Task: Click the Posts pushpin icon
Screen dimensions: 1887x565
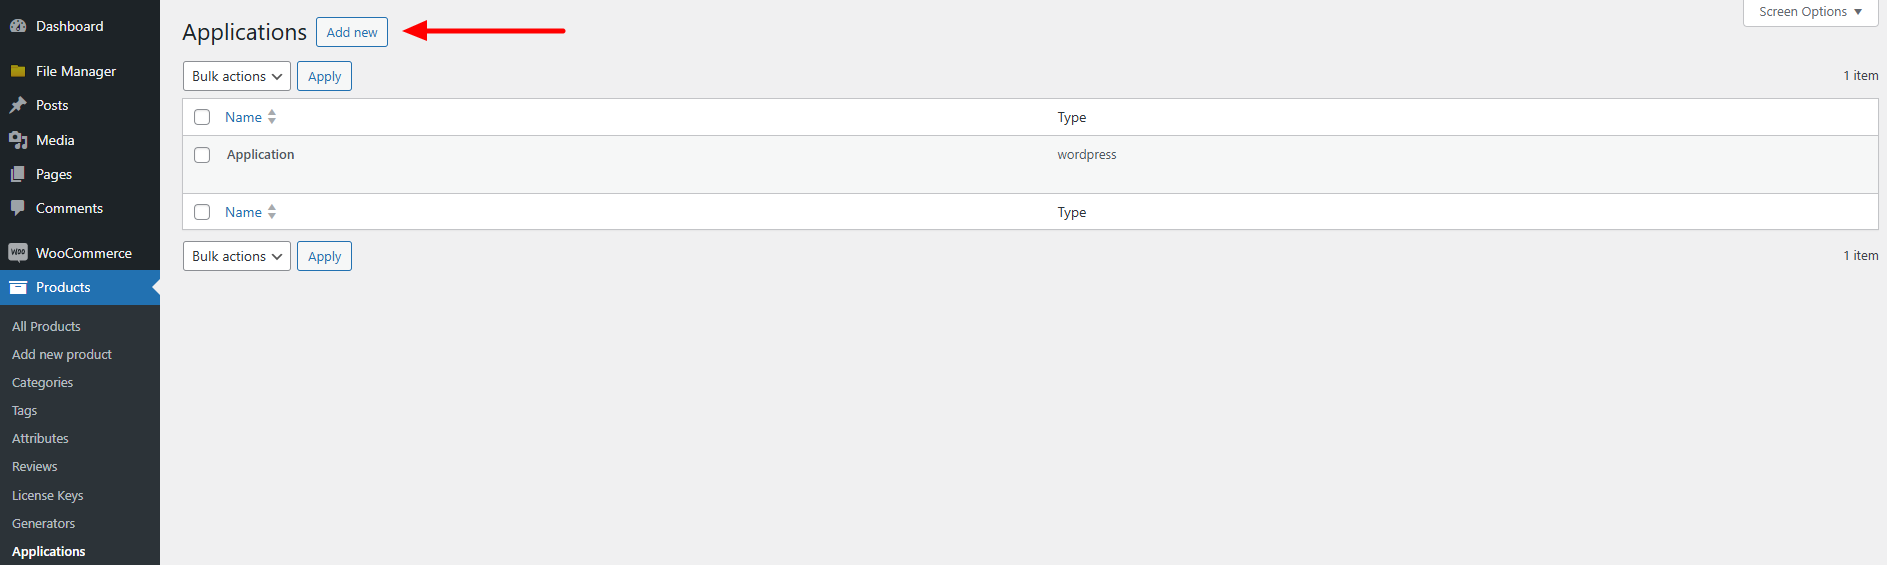Action: 18,105
